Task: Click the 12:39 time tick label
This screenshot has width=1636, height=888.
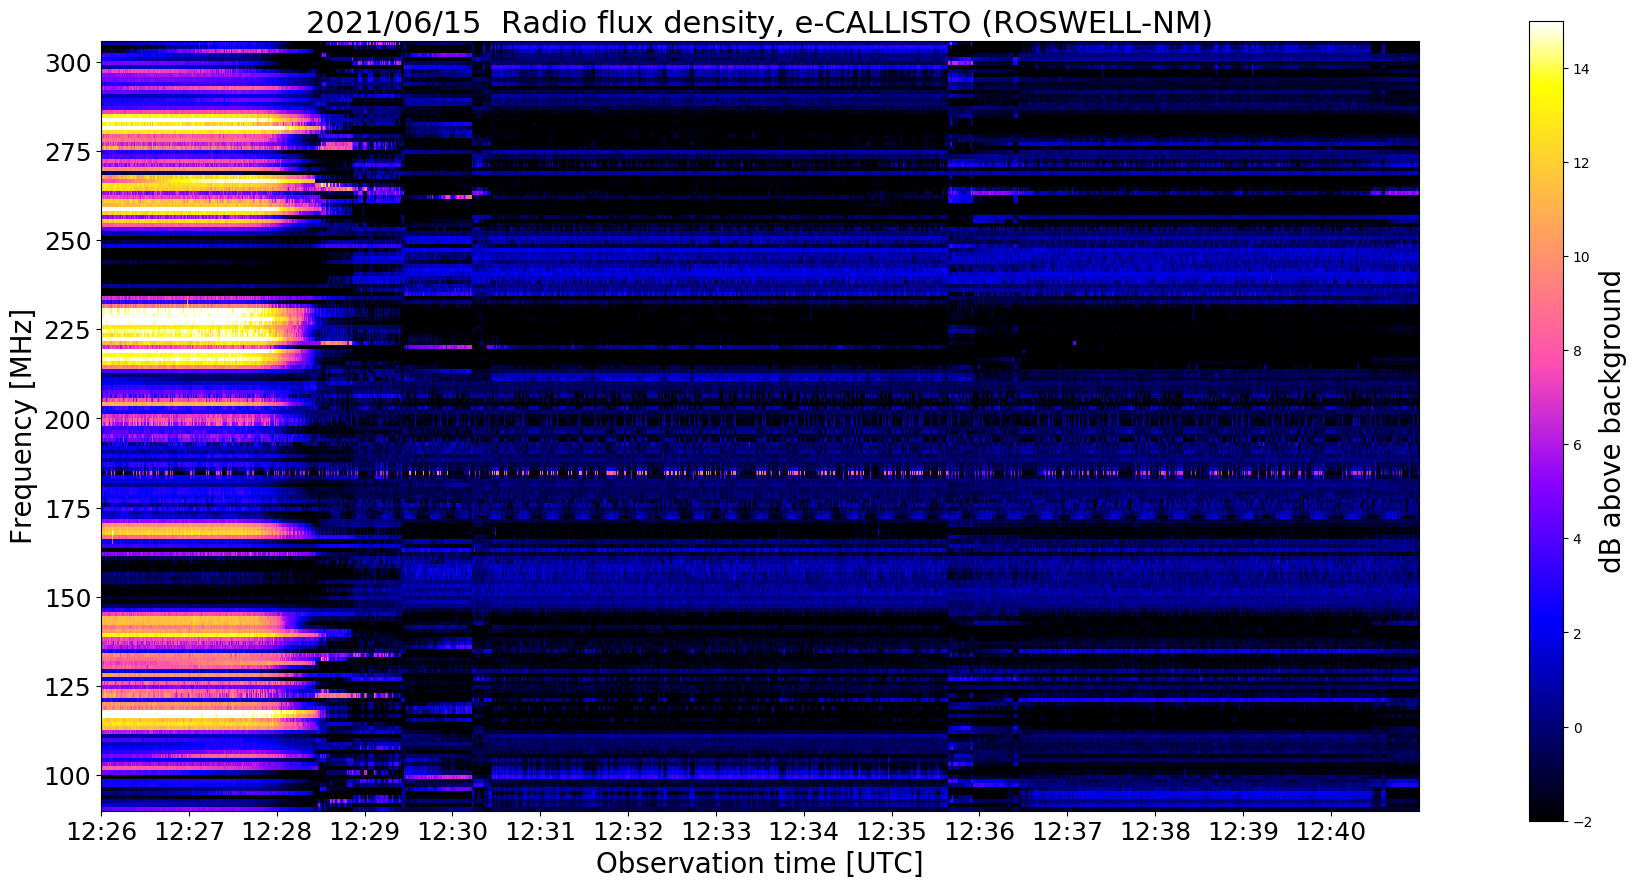Action: click(x=1243, y=831)
